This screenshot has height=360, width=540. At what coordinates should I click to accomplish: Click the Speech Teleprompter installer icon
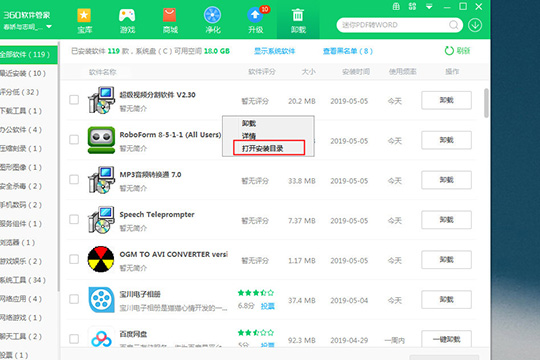[101, 220]
